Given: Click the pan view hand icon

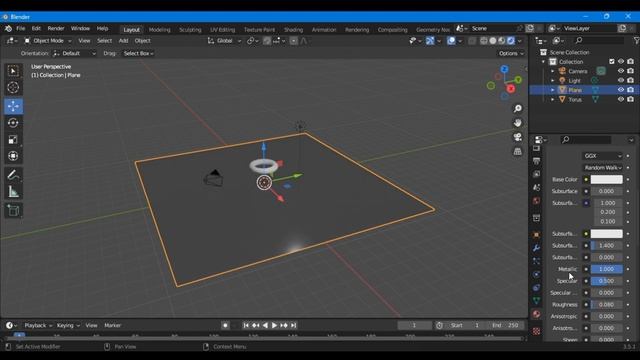Looking at the screenshot, I should [x=518, y=123].
